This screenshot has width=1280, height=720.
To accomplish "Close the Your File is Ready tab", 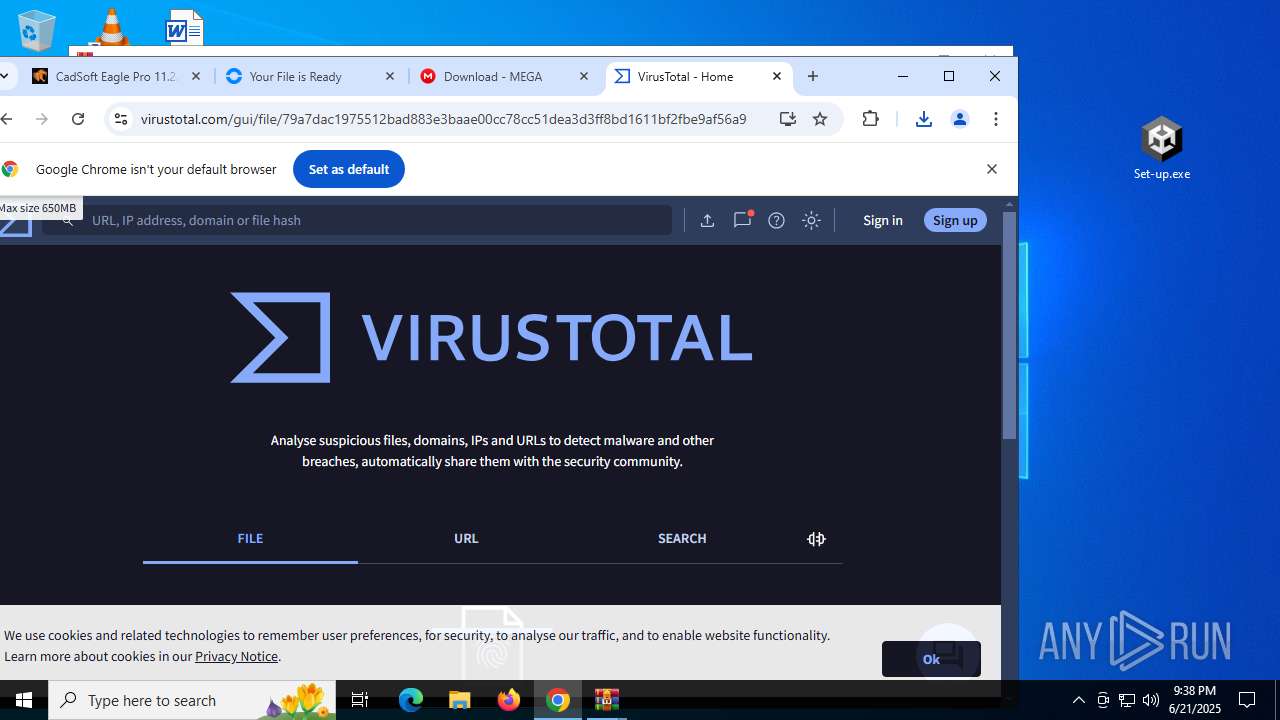I will [390, 76].
